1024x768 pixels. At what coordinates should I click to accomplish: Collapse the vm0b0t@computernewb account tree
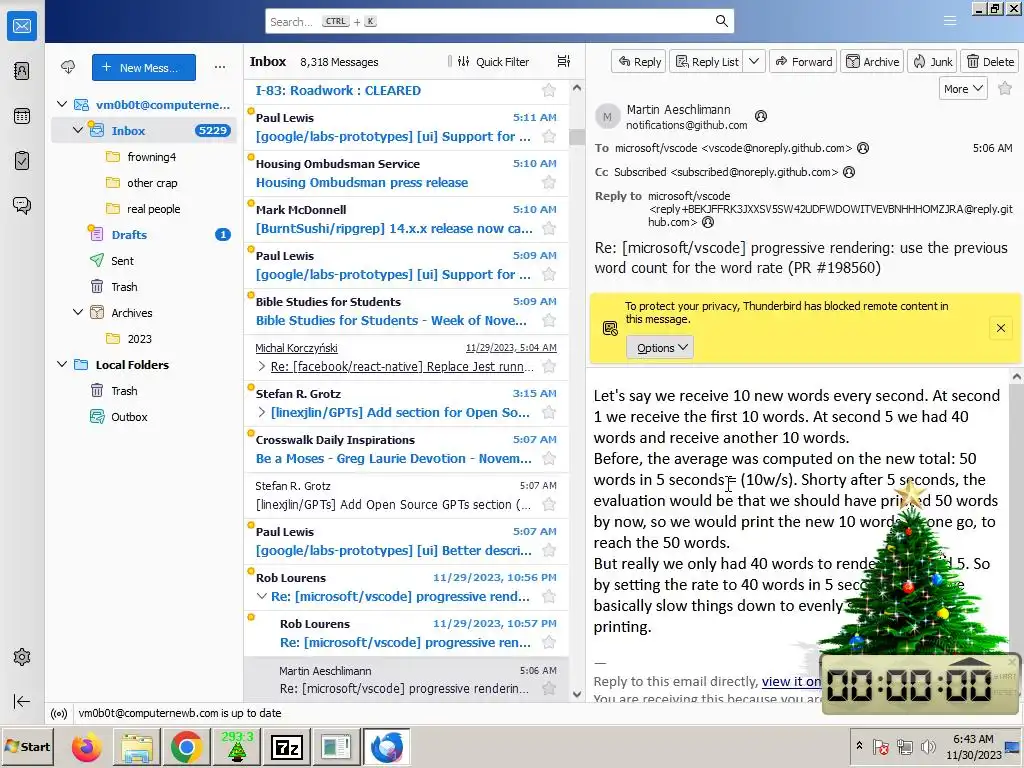click(62, 104)
